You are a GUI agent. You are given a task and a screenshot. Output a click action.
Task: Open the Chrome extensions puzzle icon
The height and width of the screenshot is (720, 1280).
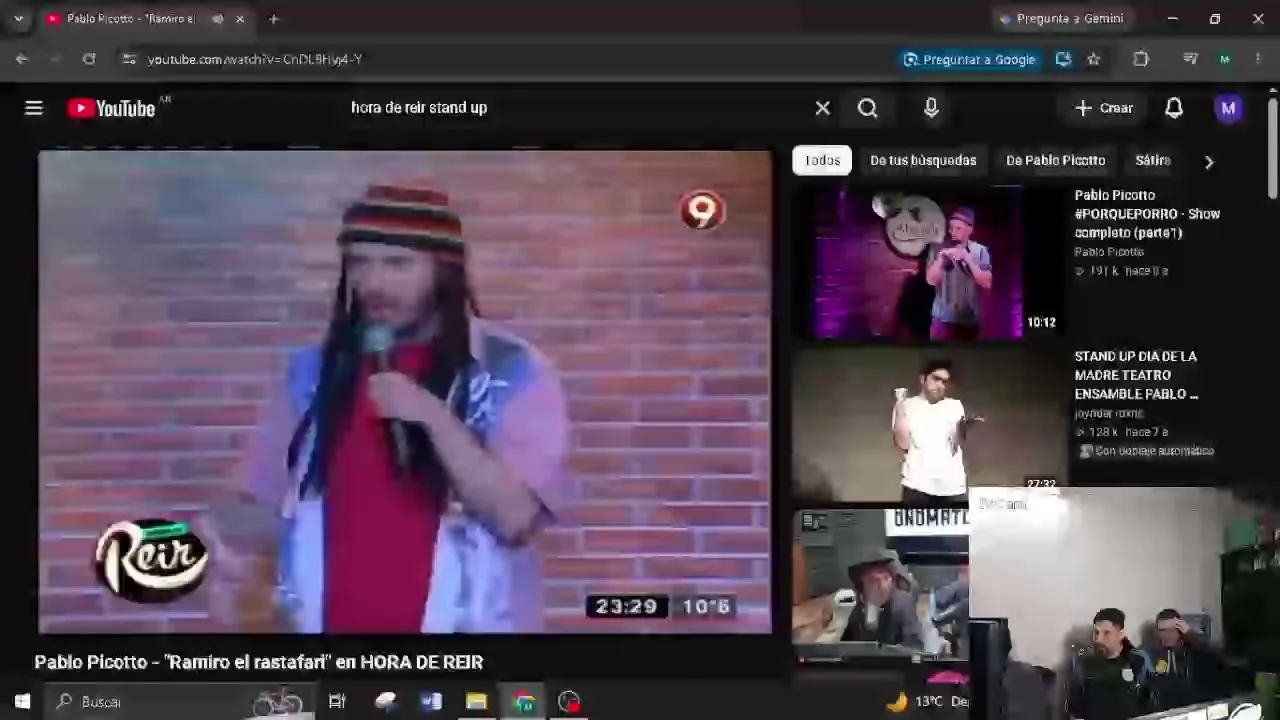1141,59
